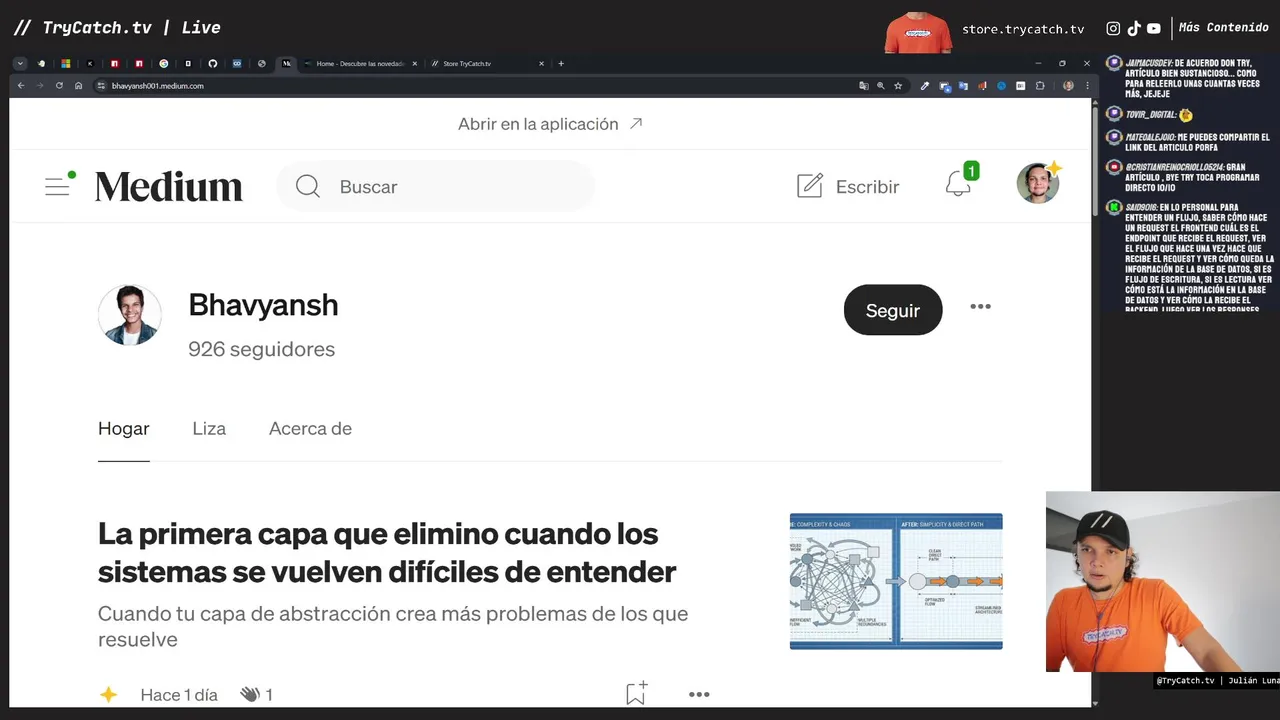Screen dimensions: 1280x720
Task: Save the article with the bookmark icon
Action: point(636,693)
